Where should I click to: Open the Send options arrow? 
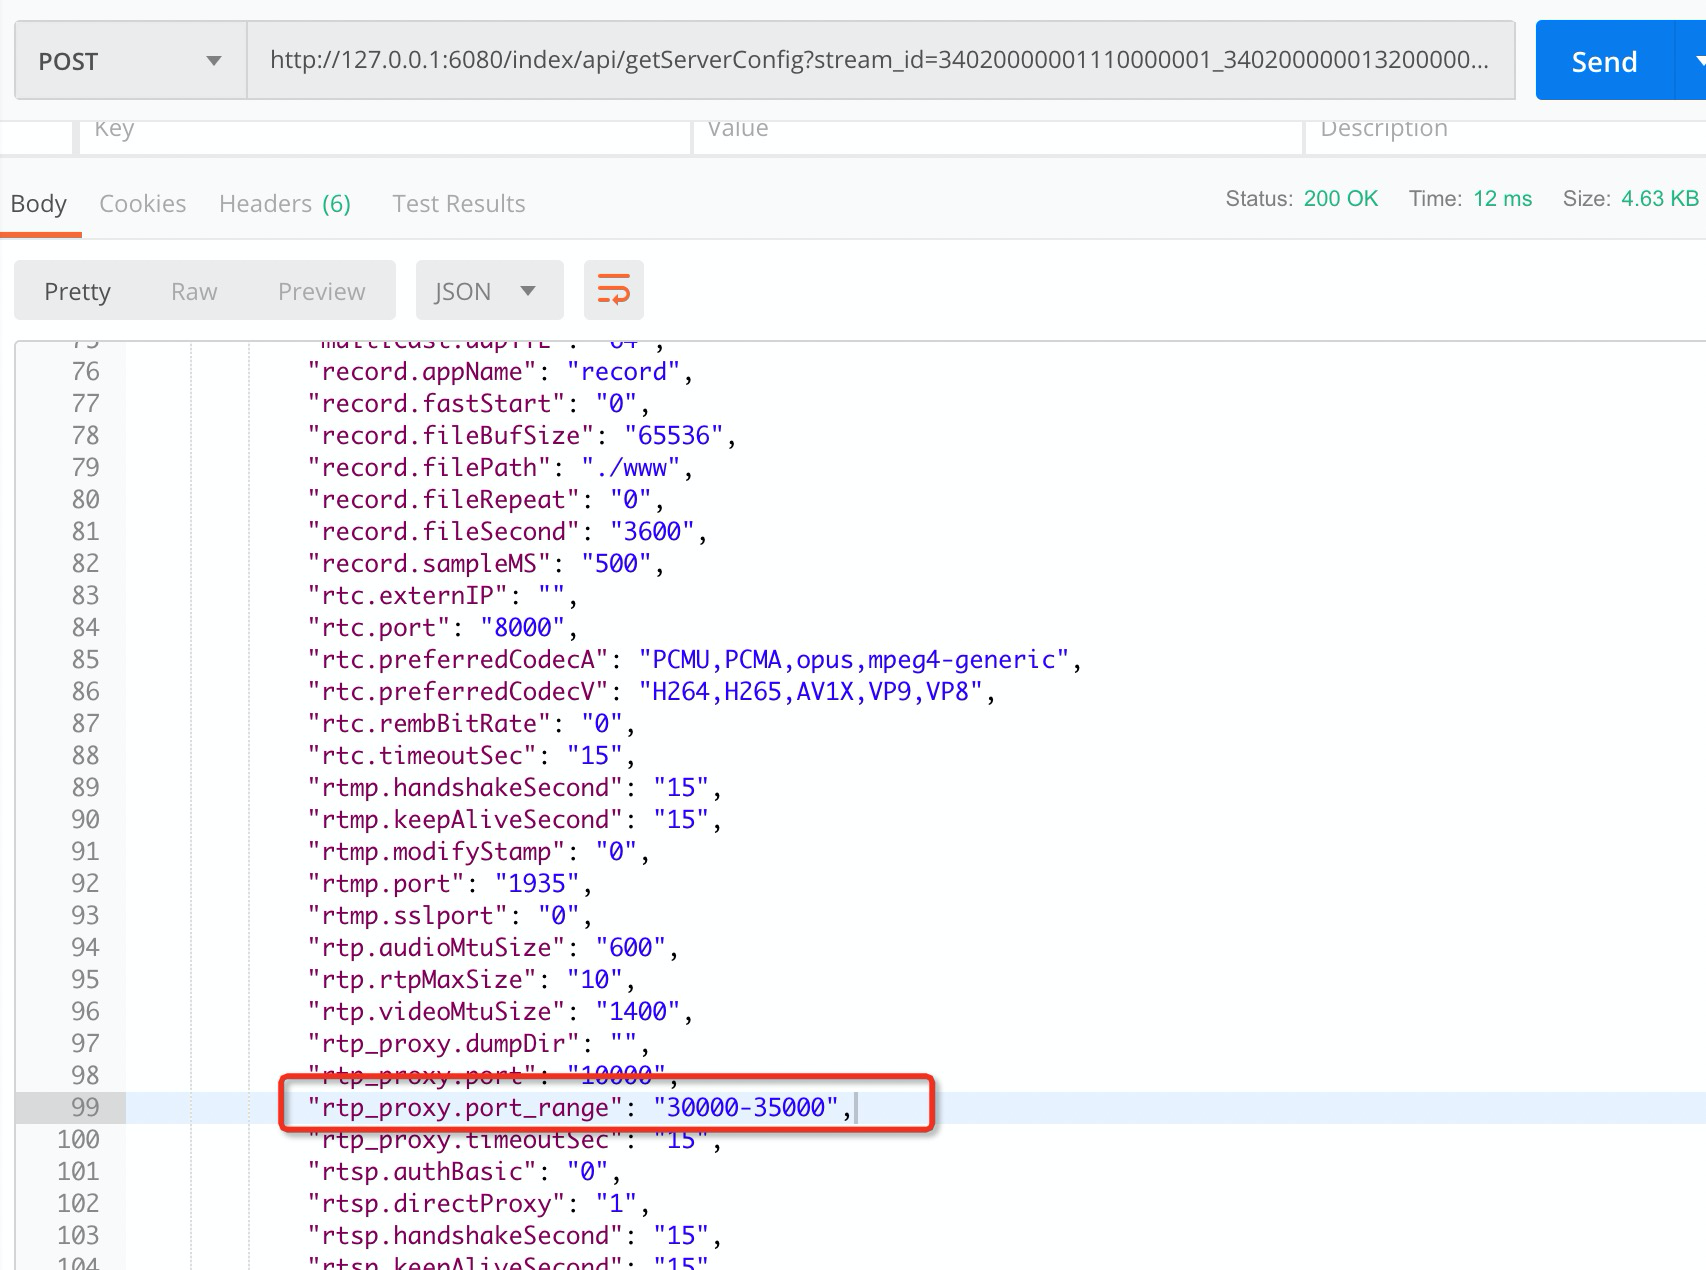(1694, 60)
